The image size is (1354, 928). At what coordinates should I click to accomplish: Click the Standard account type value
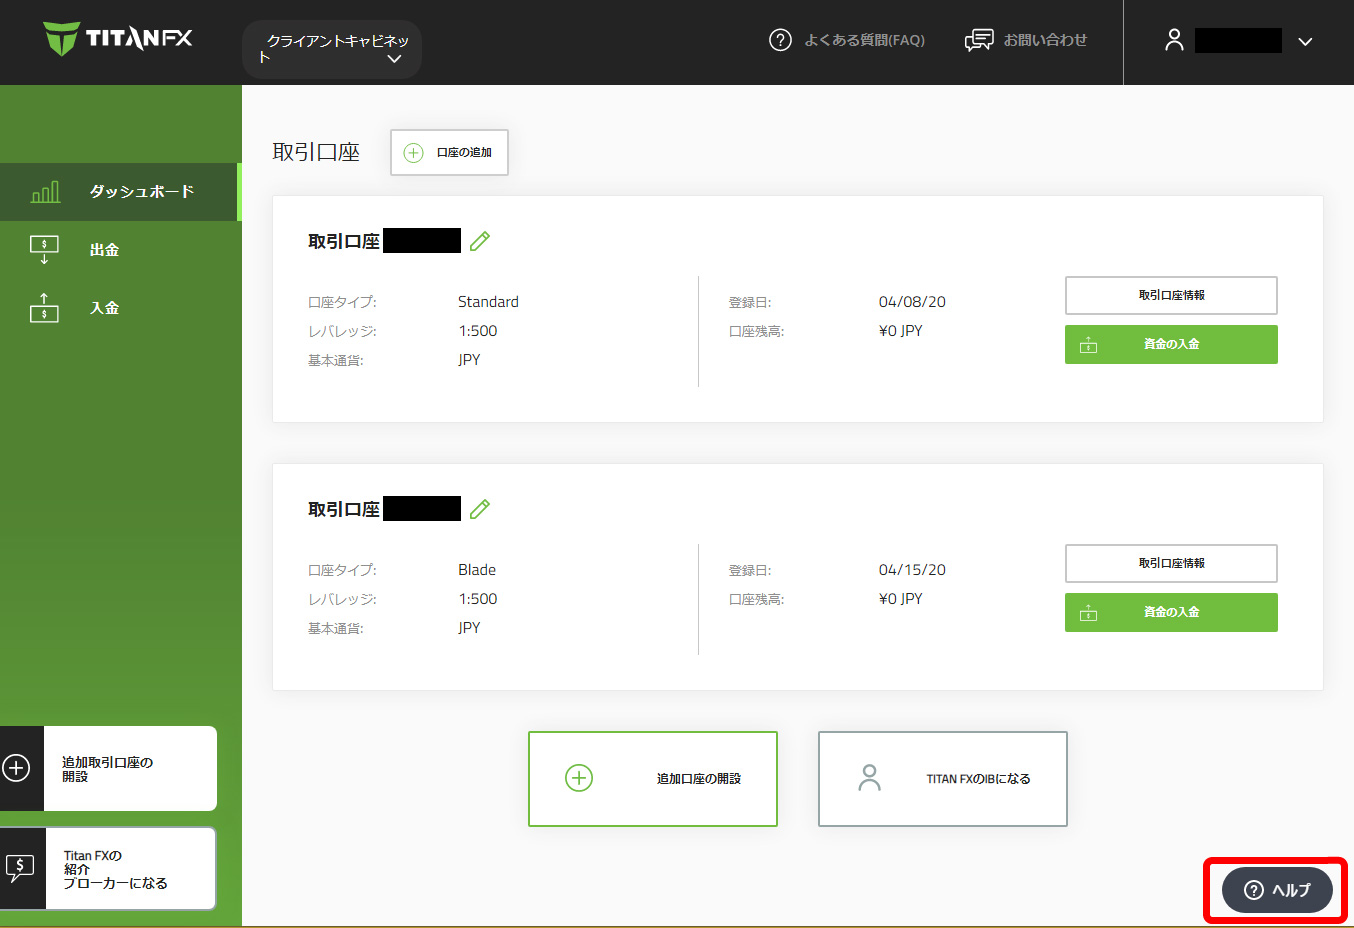point(488,302)
